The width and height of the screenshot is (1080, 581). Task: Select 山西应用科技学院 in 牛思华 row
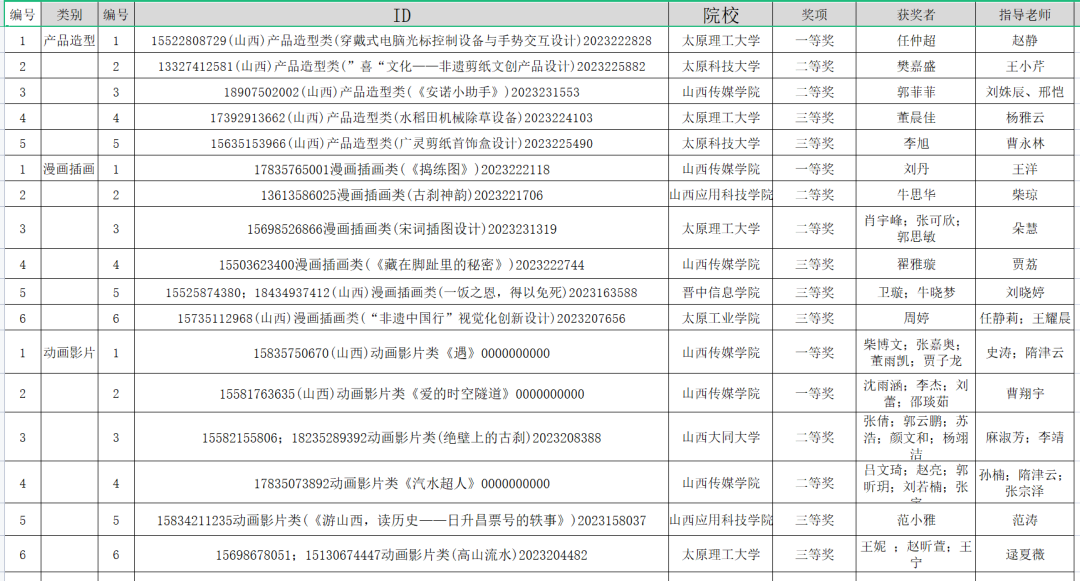point(720,195)
